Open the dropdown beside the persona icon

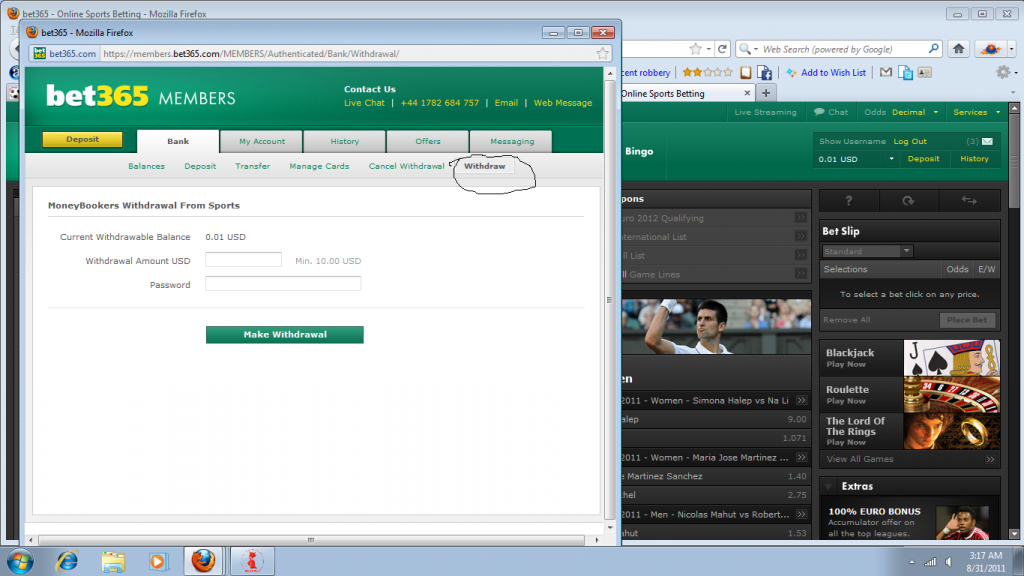click(1012, 49)
